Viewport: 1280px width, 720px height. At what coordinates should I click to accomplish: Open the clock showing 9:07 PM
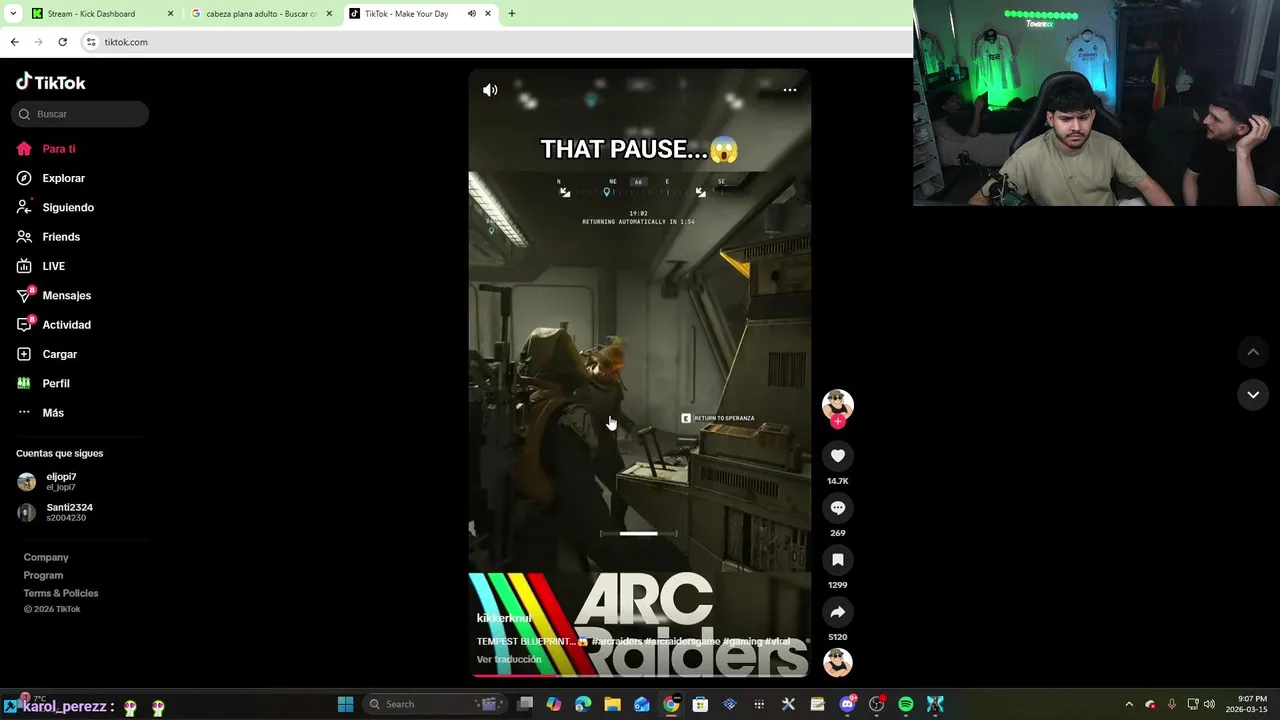pyautogui.click(x=1247, y=704)
